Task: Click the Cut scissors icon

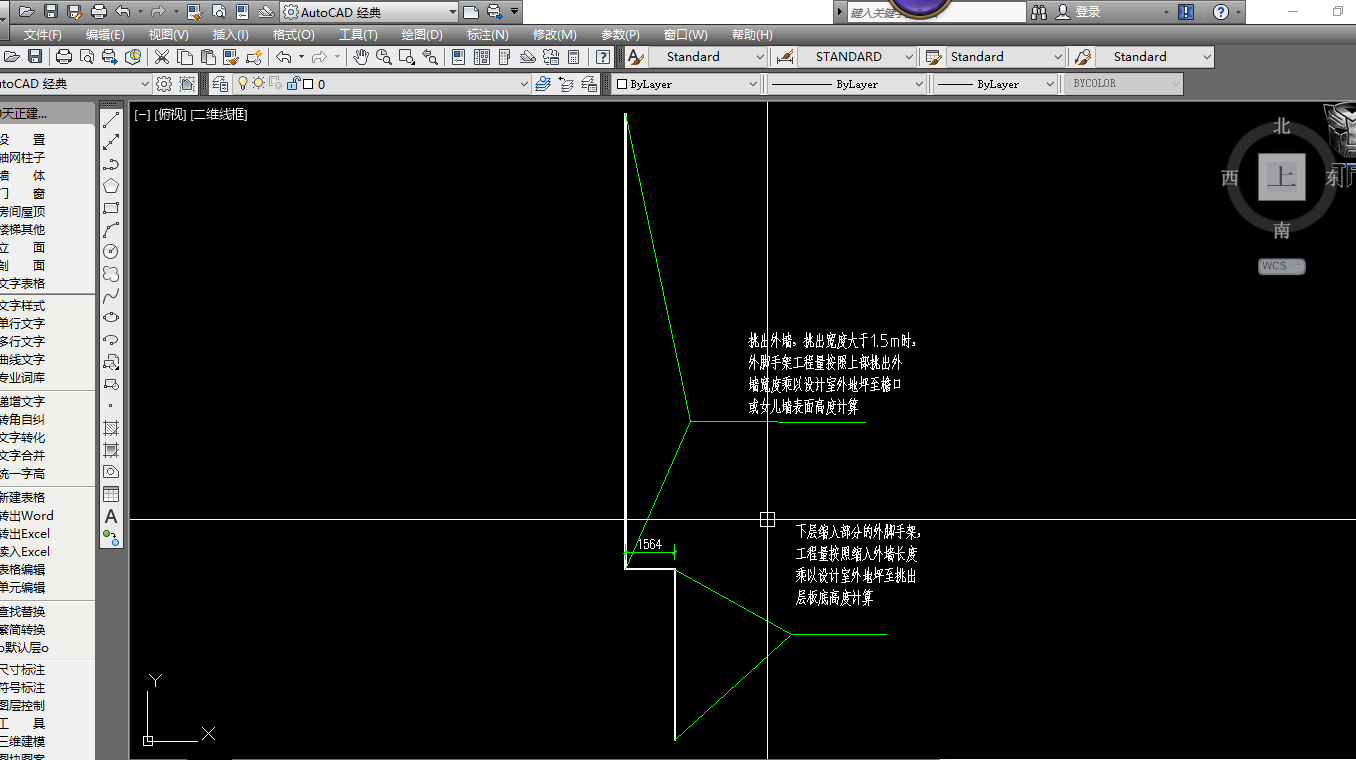Action: point(162,57)
